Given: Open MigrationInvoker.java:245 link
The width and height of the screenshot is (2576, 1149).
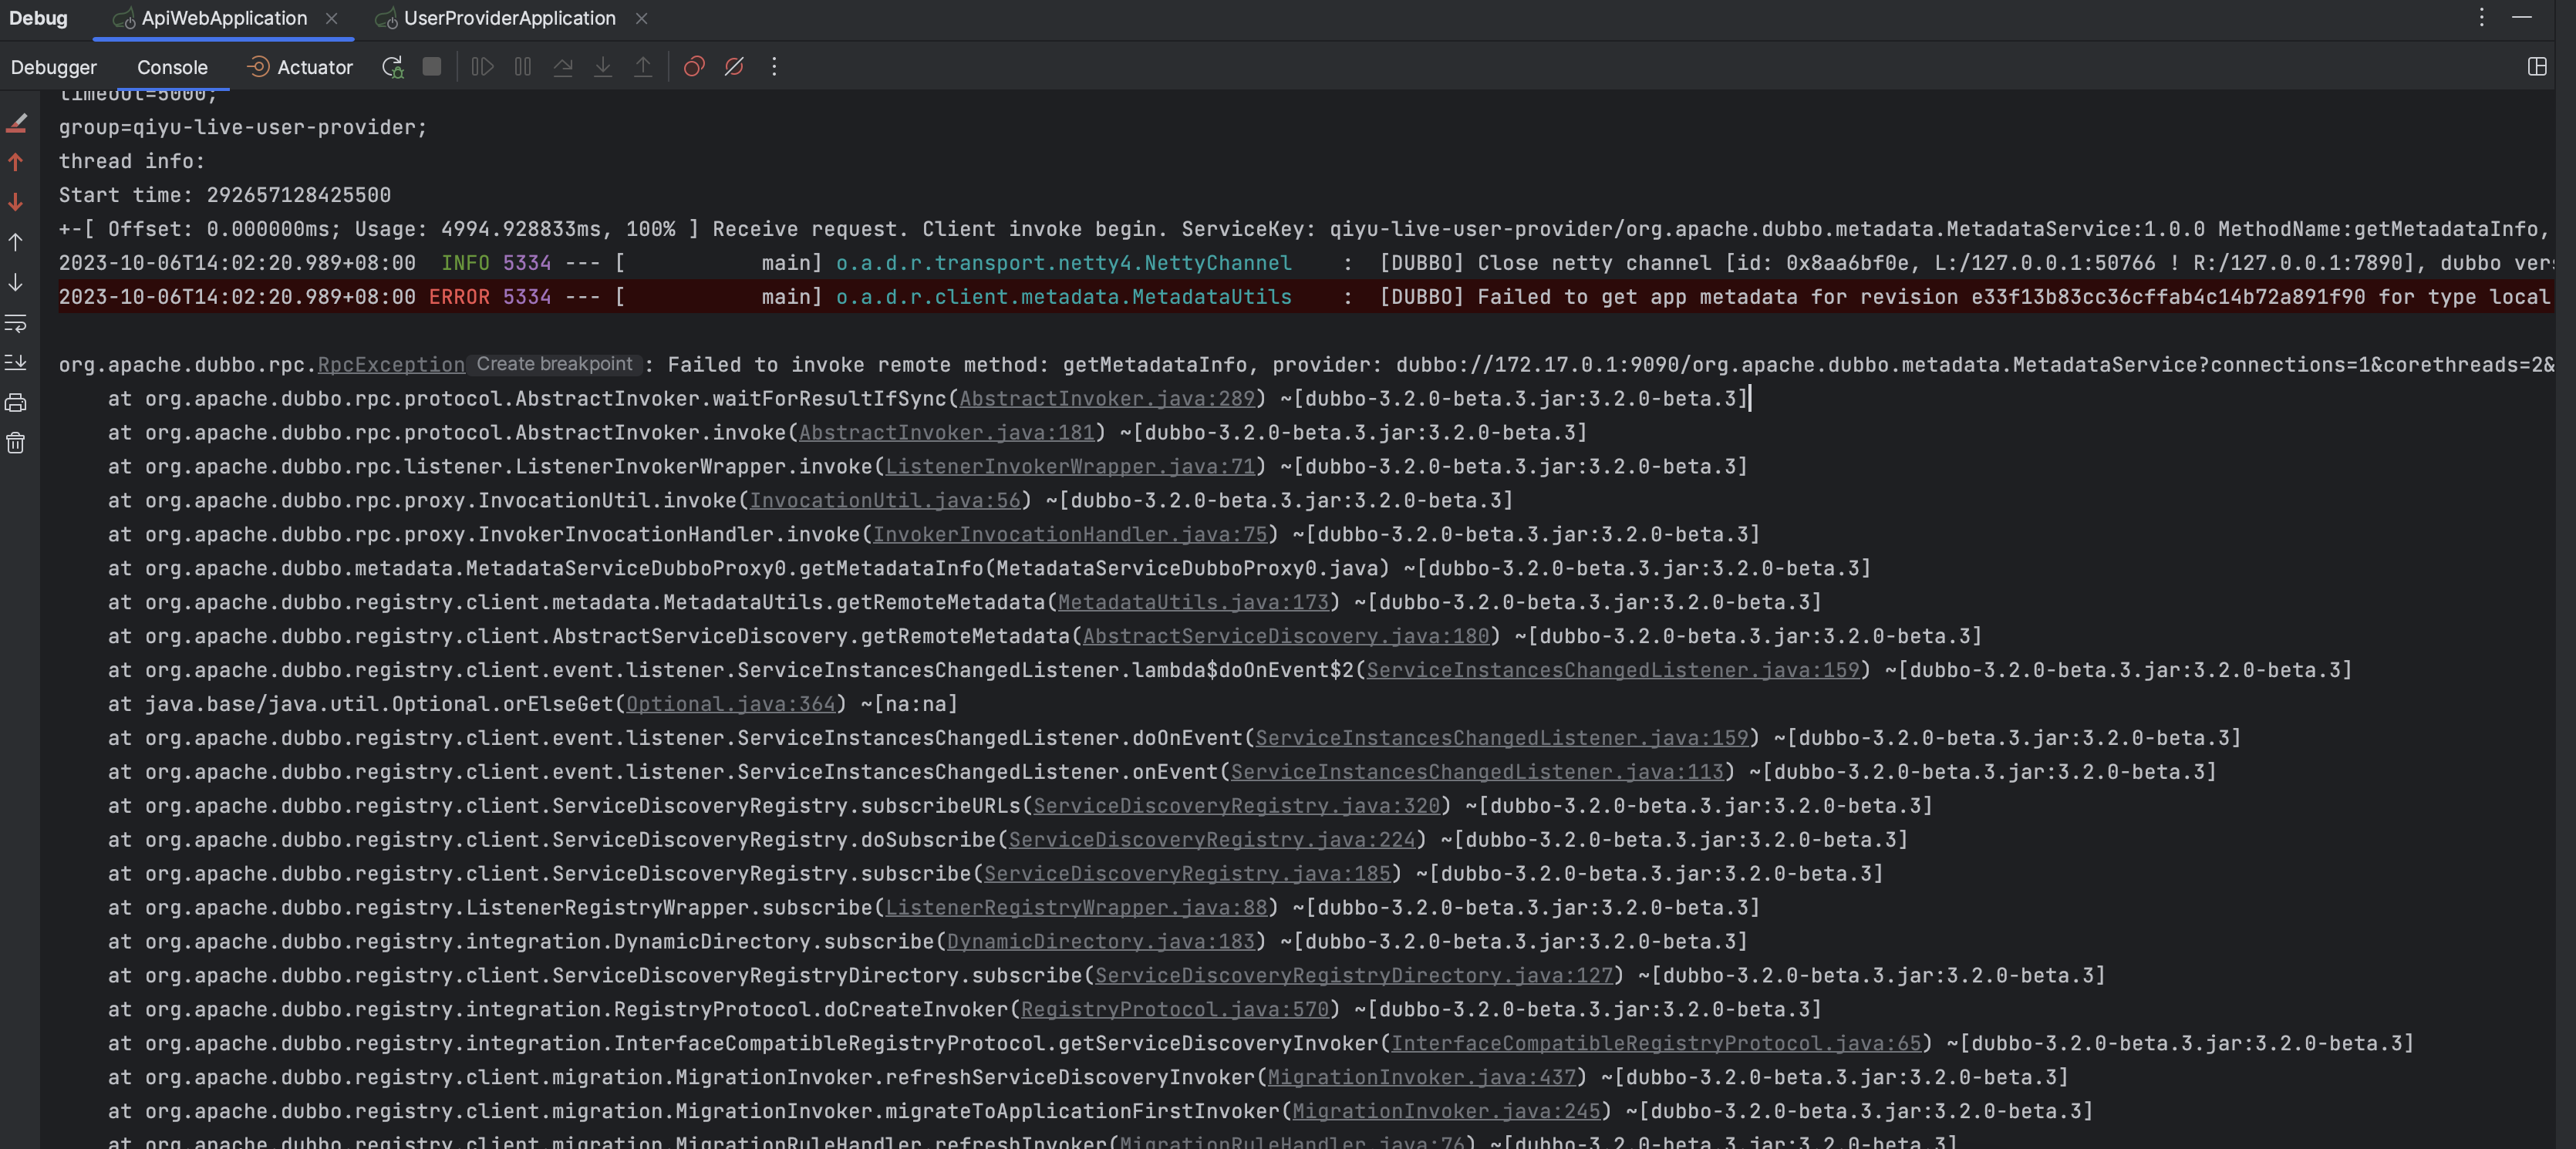Looking at the screenshot, I should [x=1446, y=1112].
